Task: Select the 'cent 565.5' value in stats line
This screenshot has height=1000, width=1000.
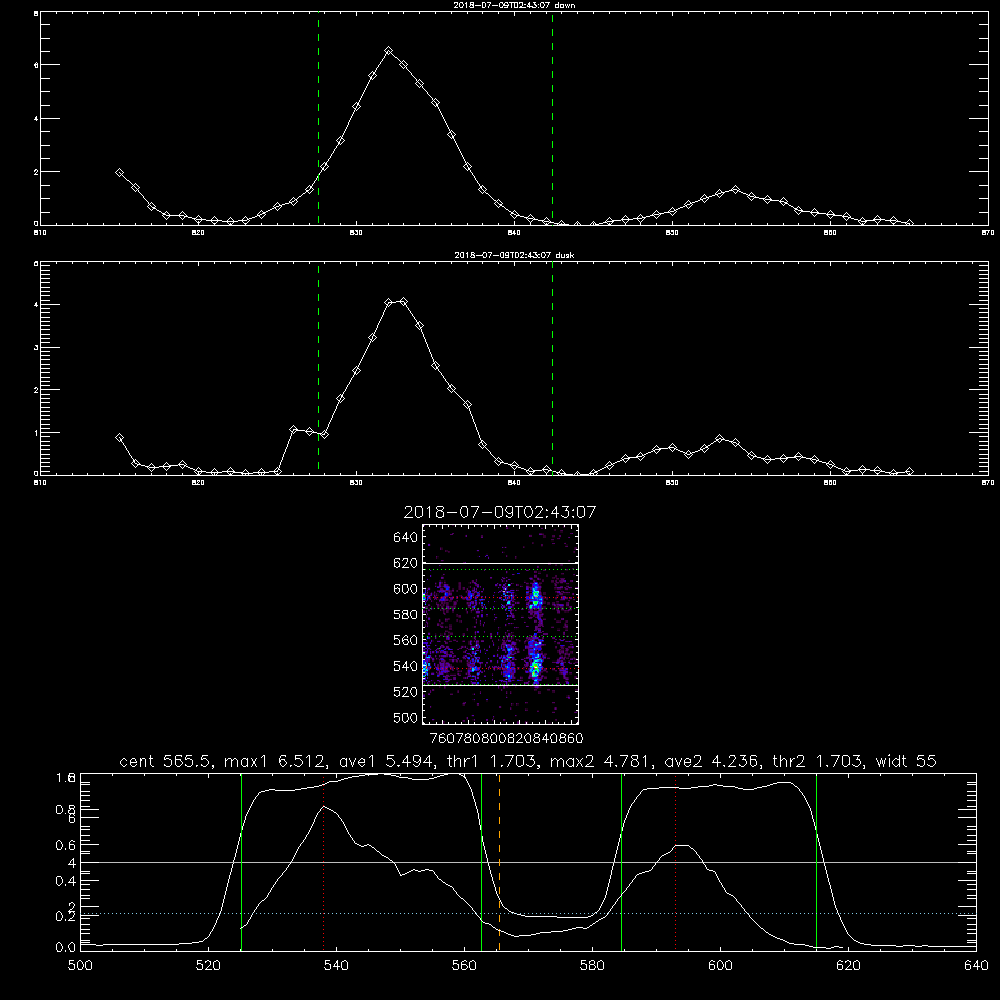Action: coord(167,761)
